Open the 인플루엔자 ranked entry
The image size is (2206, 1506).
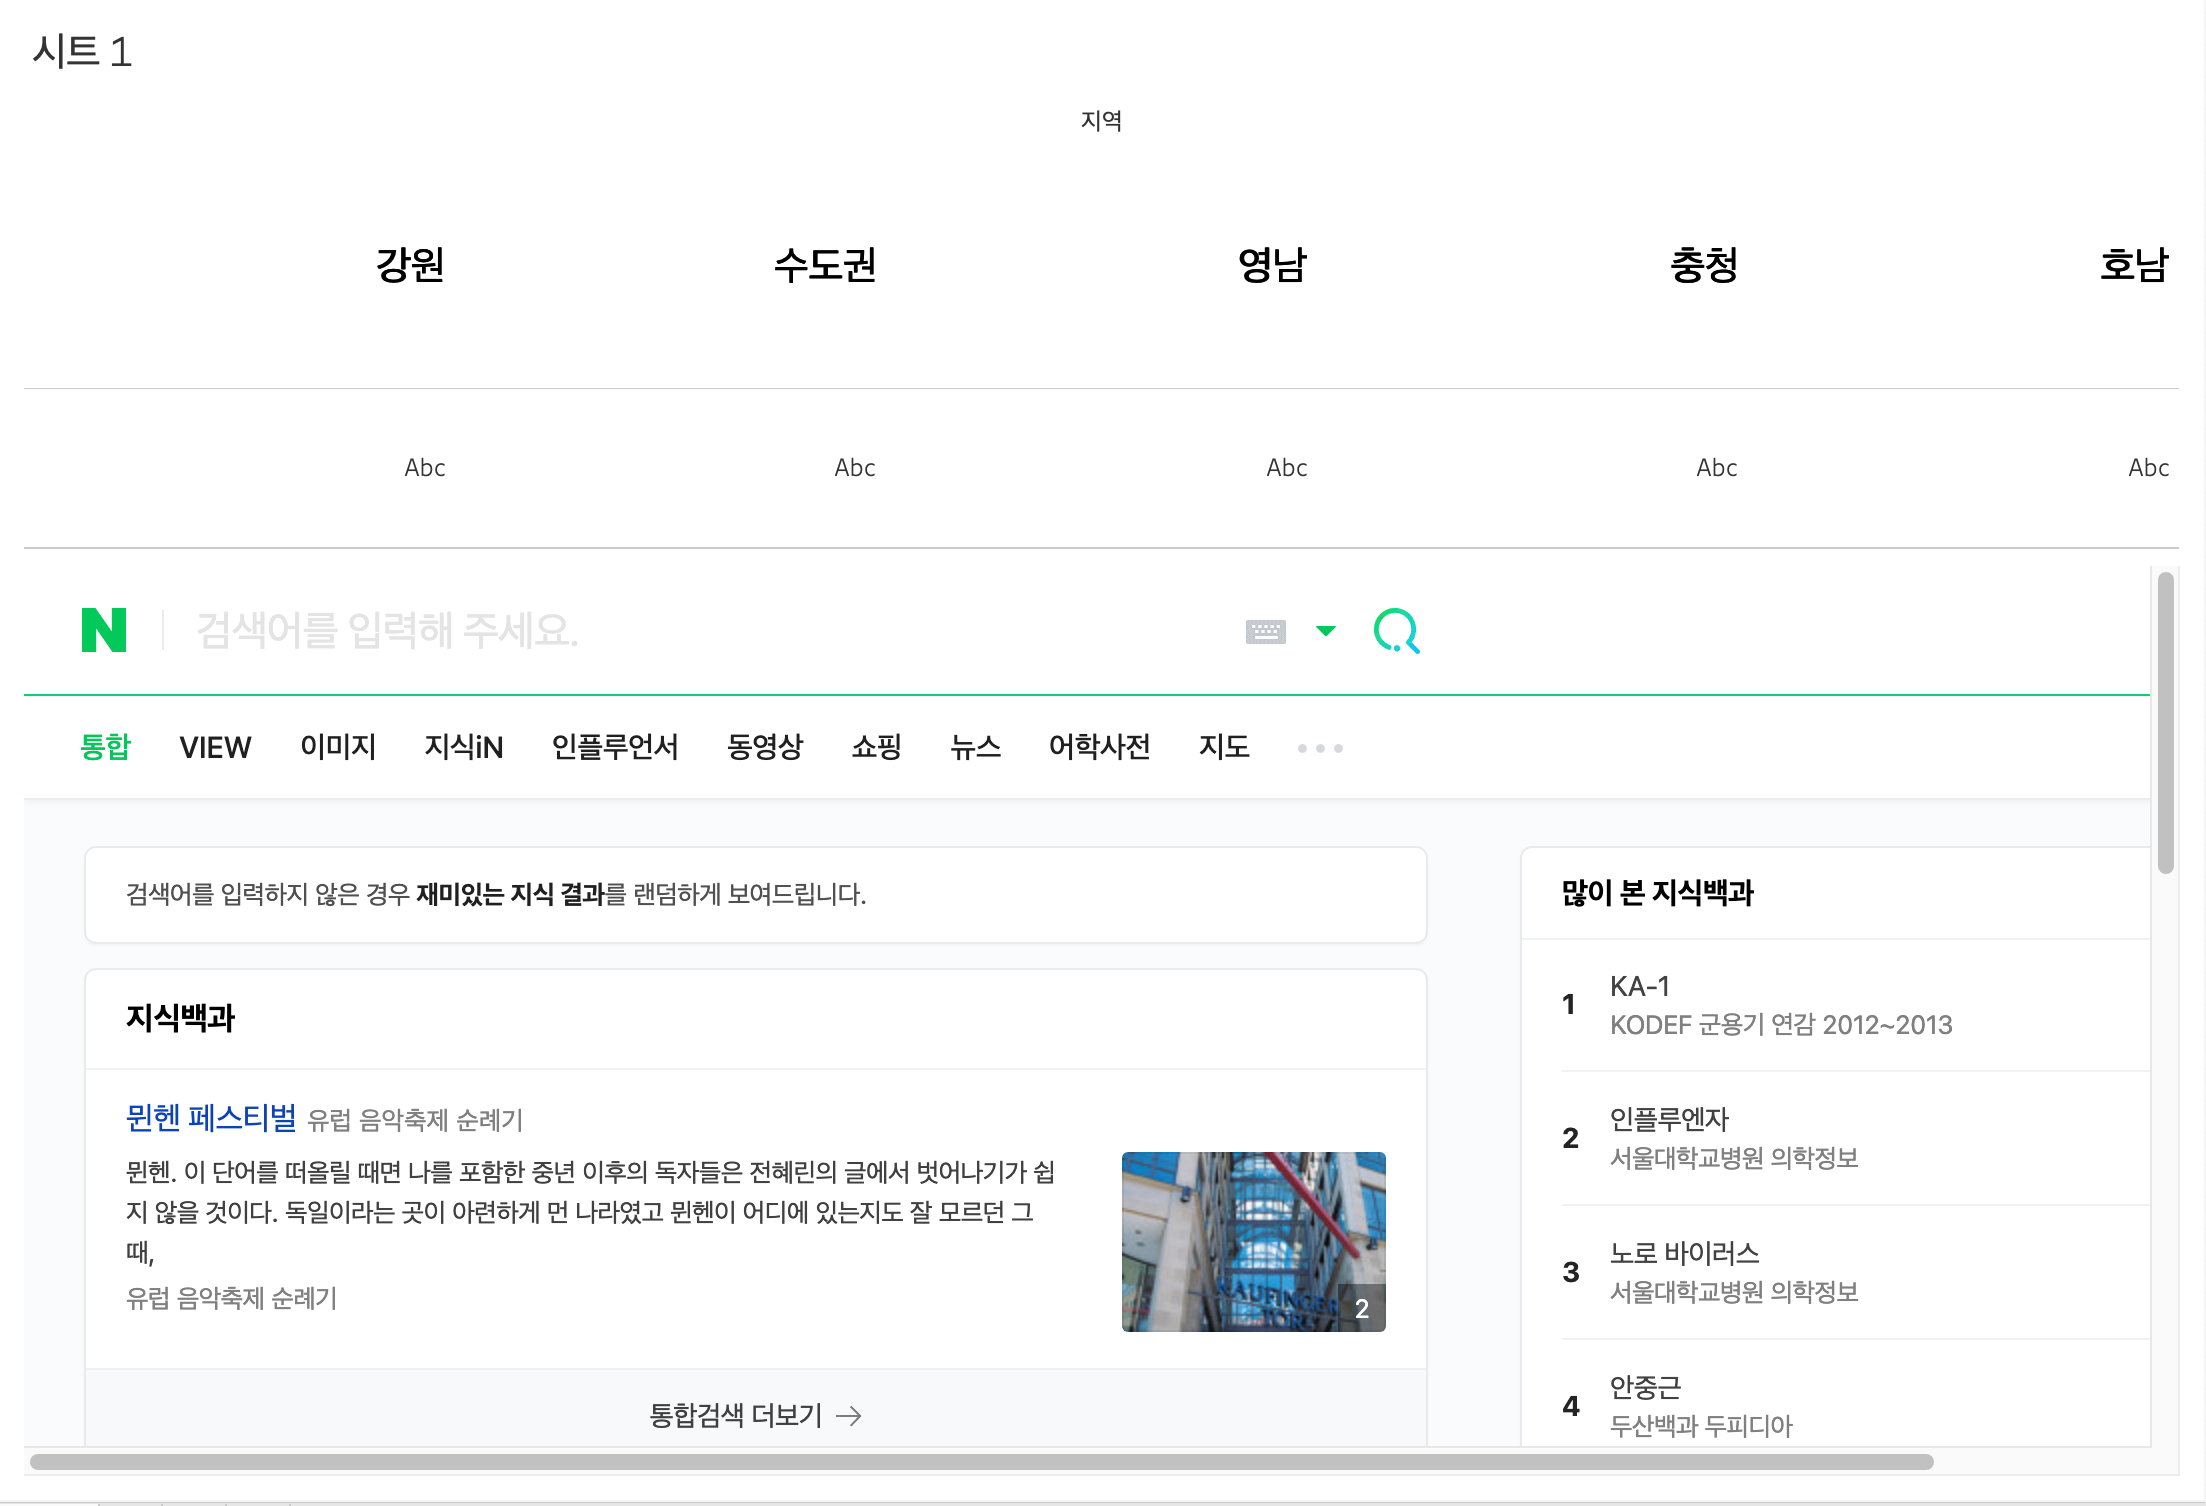coord(1668,1119)
